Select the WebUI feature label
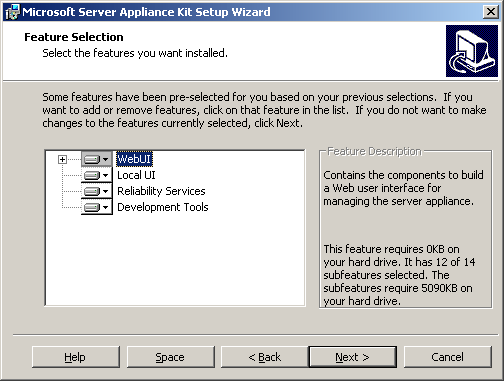This screenshot has height=381, width=504. click(x=134, y=159)
